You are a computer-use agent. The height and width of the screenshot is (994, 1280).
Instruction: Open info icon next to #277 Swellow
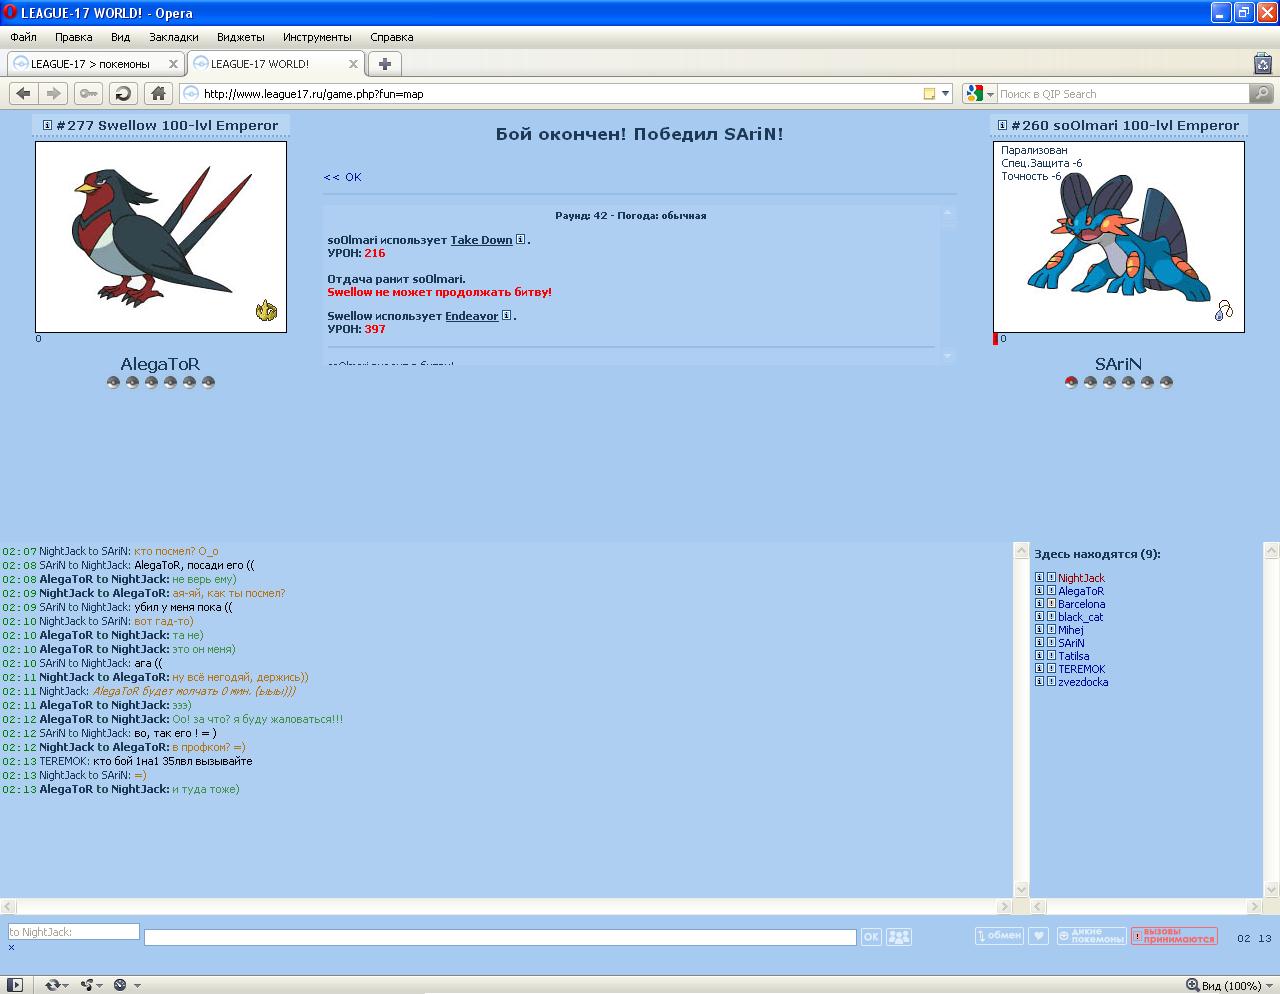(x=47, y=125)
